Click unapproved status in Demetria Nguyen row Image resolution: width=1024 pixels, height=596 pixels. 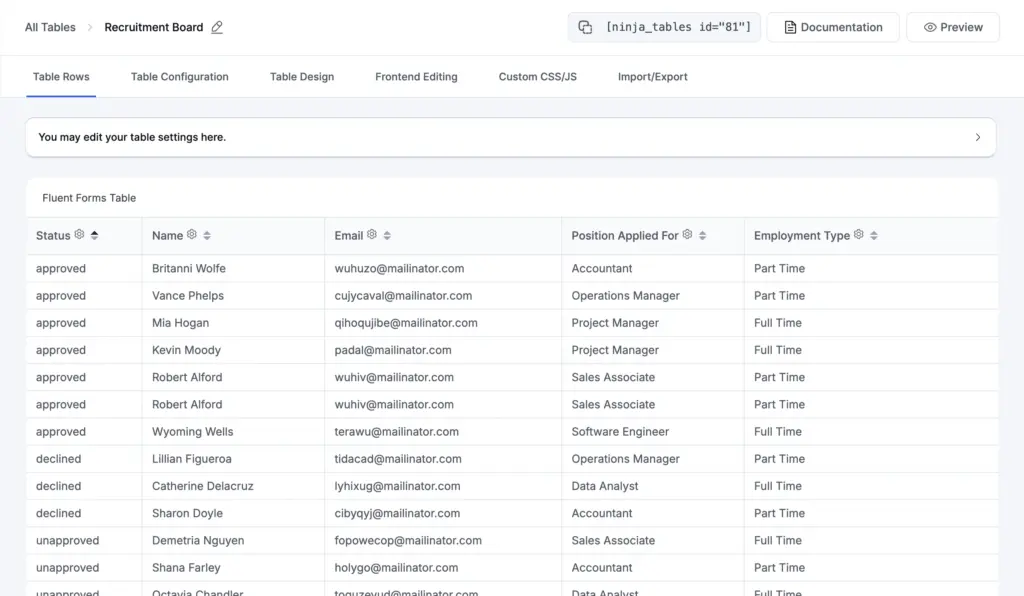pos(67,541)
